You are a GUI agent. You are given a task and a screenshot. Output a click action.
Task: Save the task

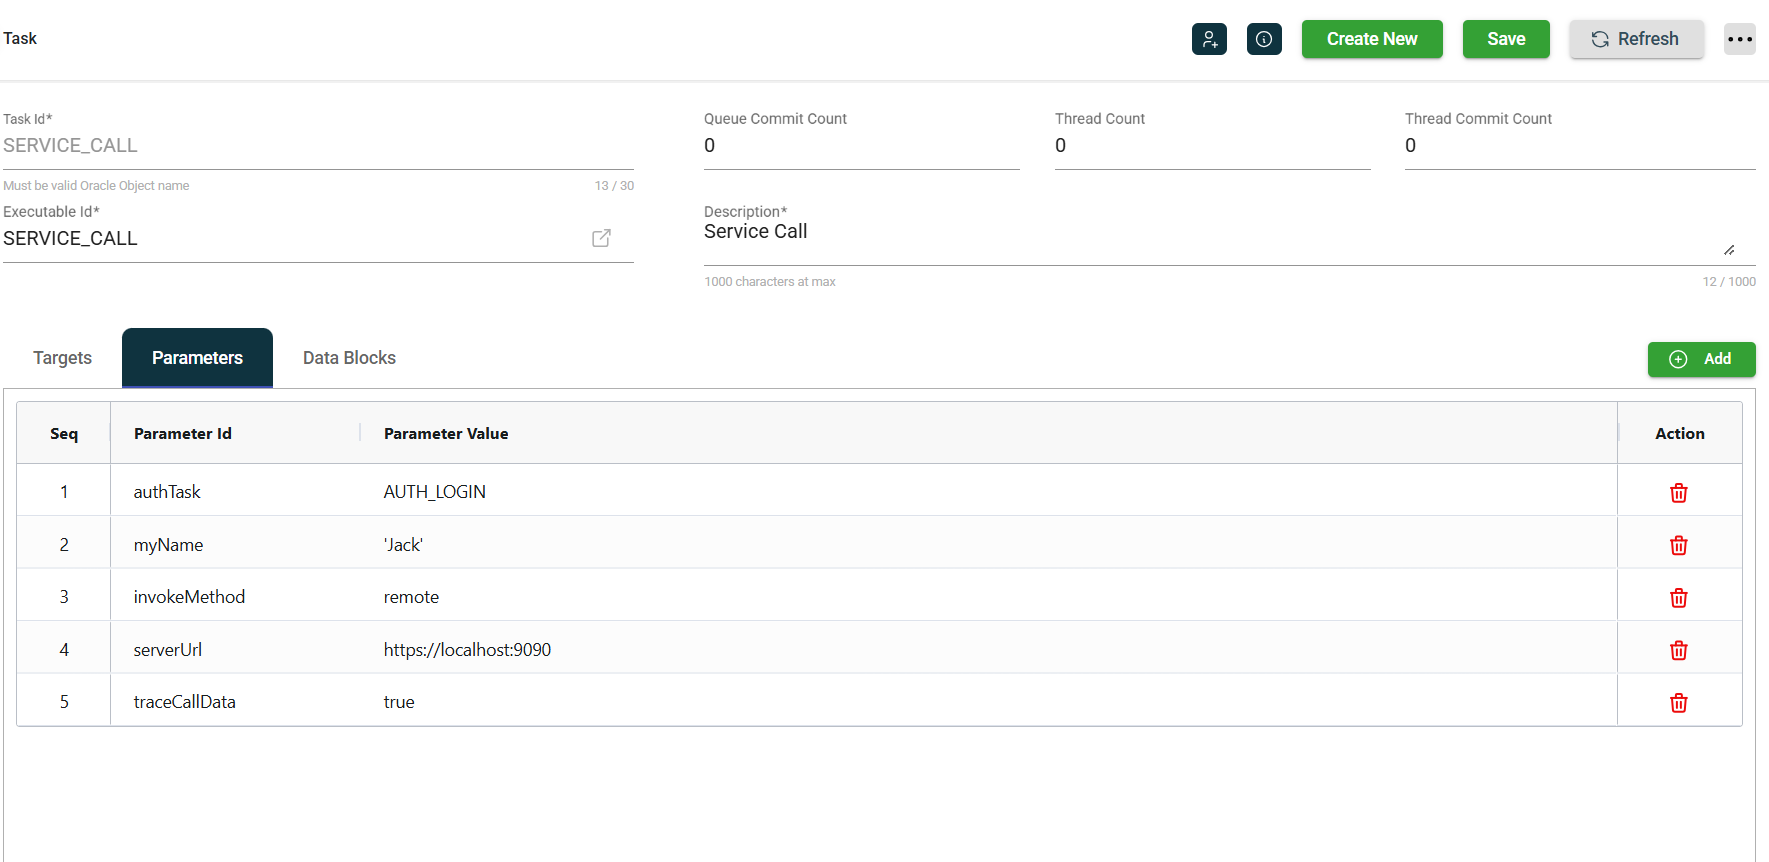pyautogui.click(x=1505, y=39)
